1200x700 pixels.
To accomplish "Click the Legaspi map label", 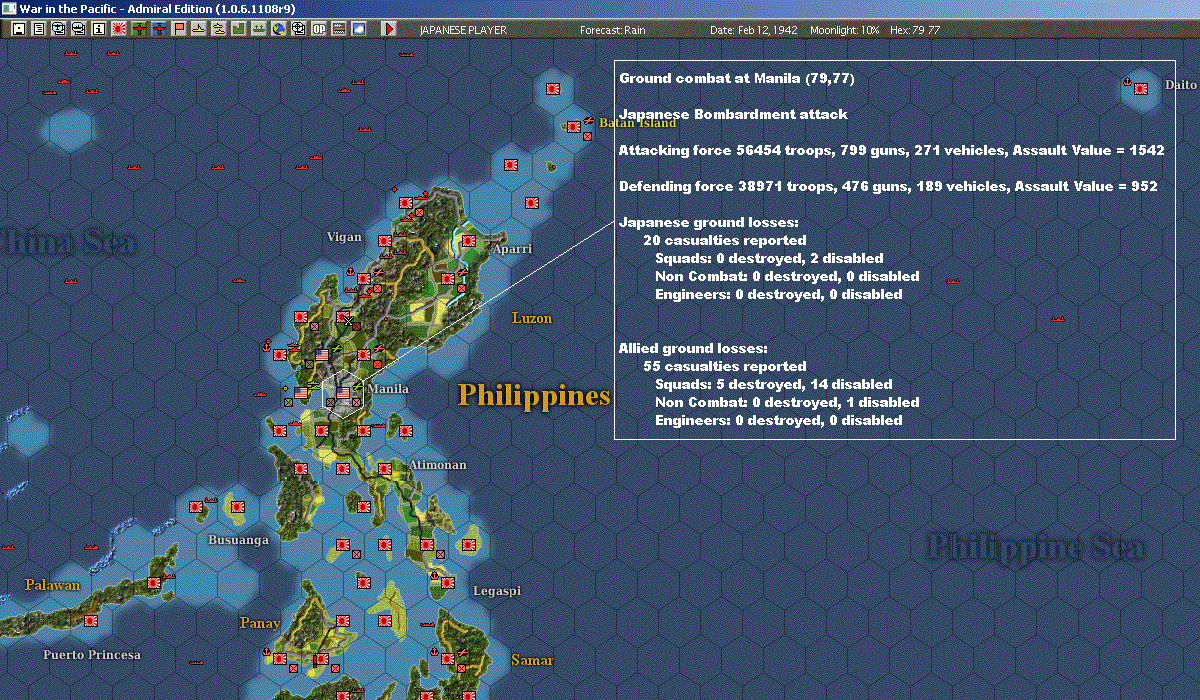I will pyautogui.click(x=496, y=590).
